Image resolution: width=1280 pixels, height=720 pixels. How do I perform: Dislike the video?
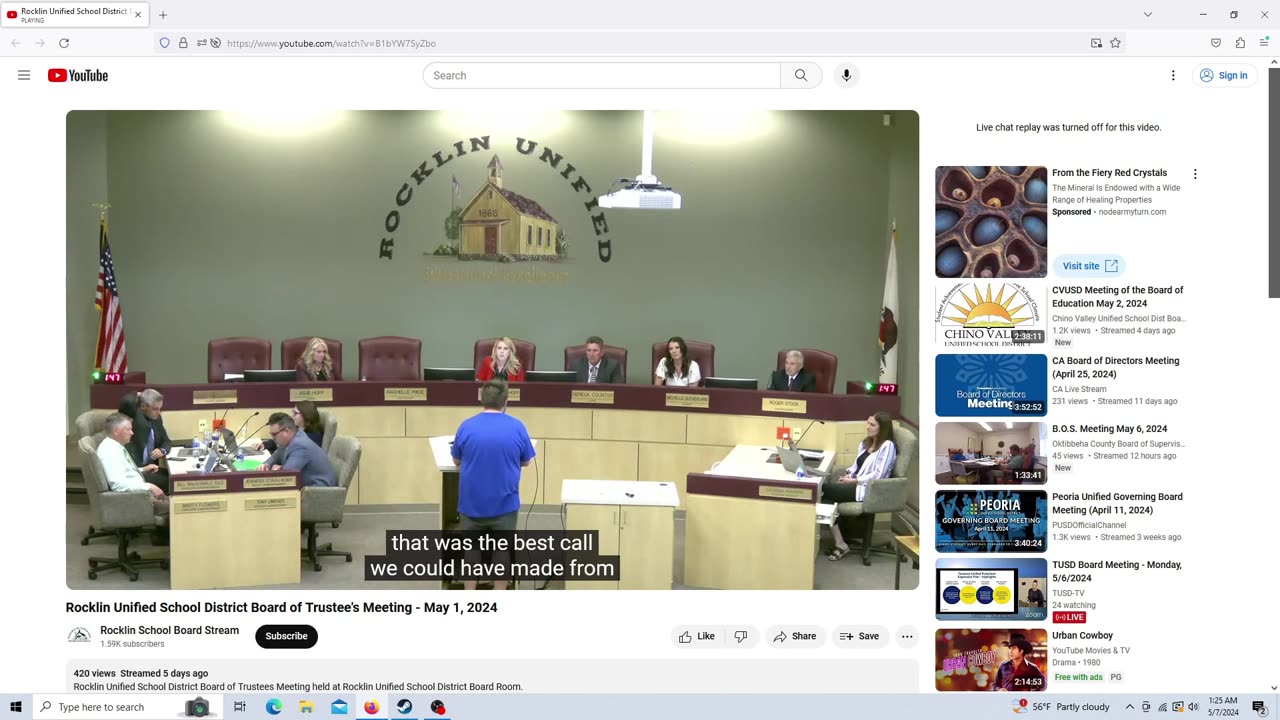741,636
